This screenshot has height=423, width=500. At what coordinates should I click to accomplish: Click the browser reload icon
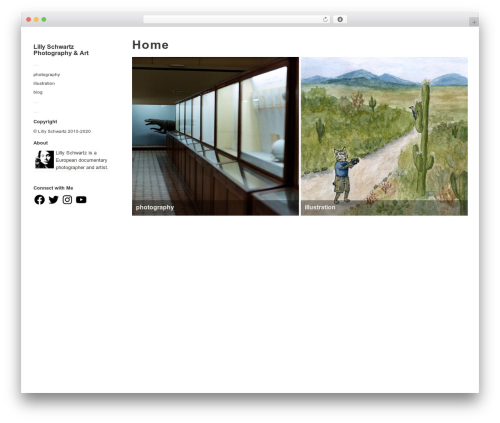click(x=325, y=19)
